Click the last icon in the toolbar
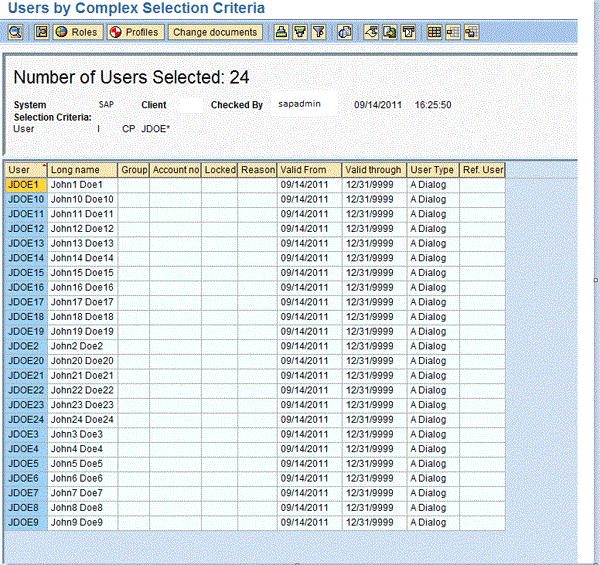 pyautogui.click(x=471, y=32)
